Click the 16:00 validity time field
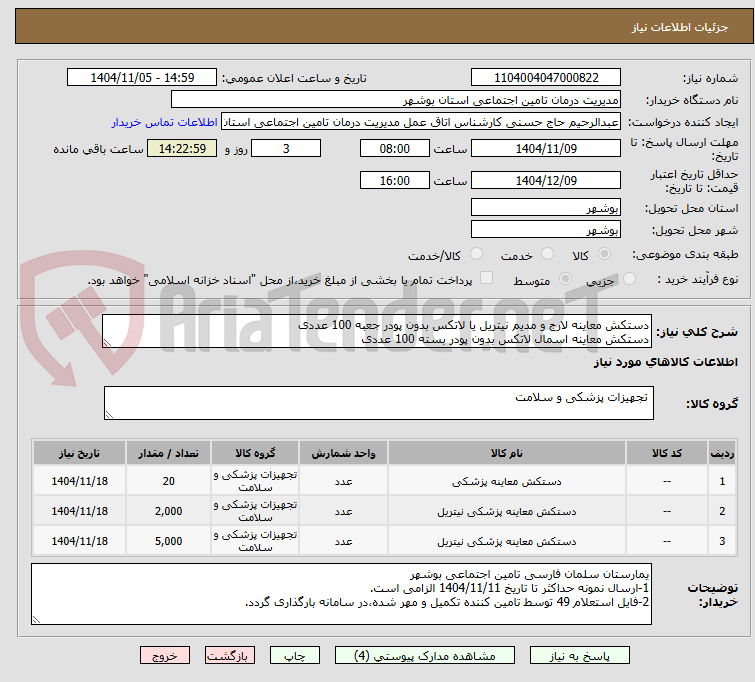 394,180
